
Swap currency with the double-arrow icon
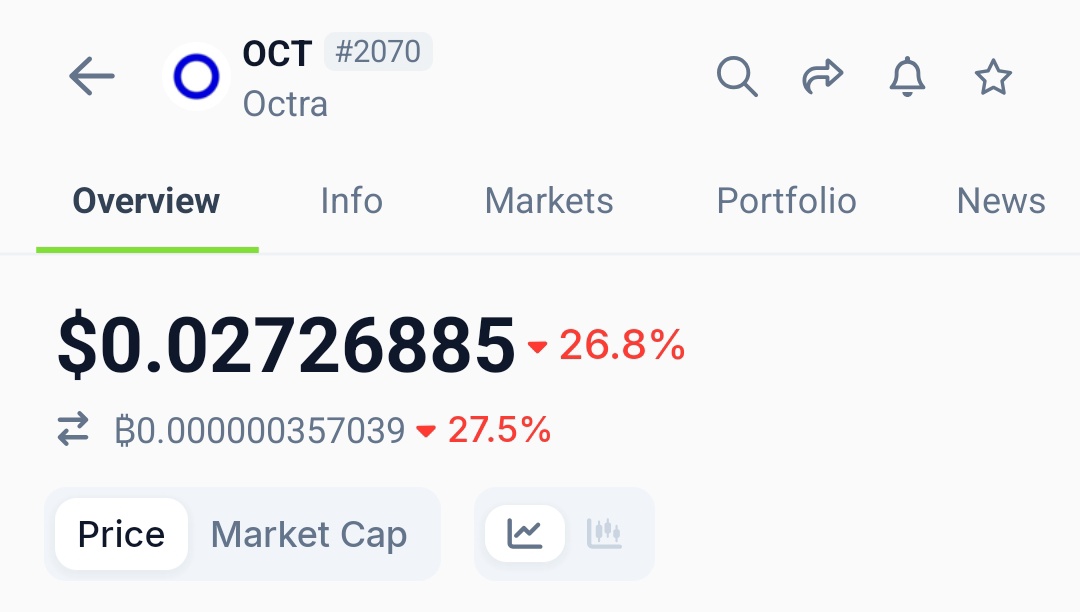(x=73, y=431)
